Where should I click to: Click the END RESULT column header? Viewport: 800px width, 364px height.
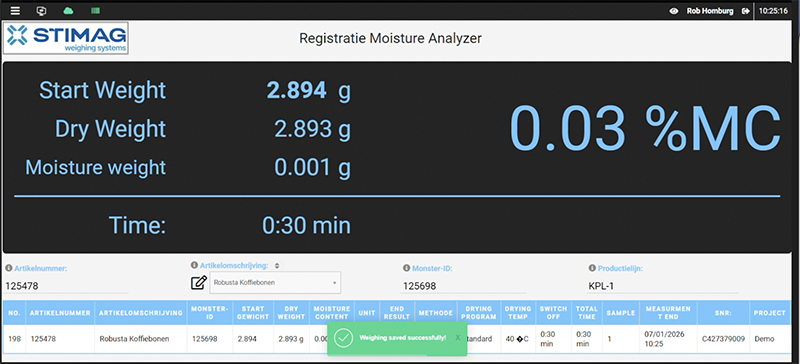397,312
